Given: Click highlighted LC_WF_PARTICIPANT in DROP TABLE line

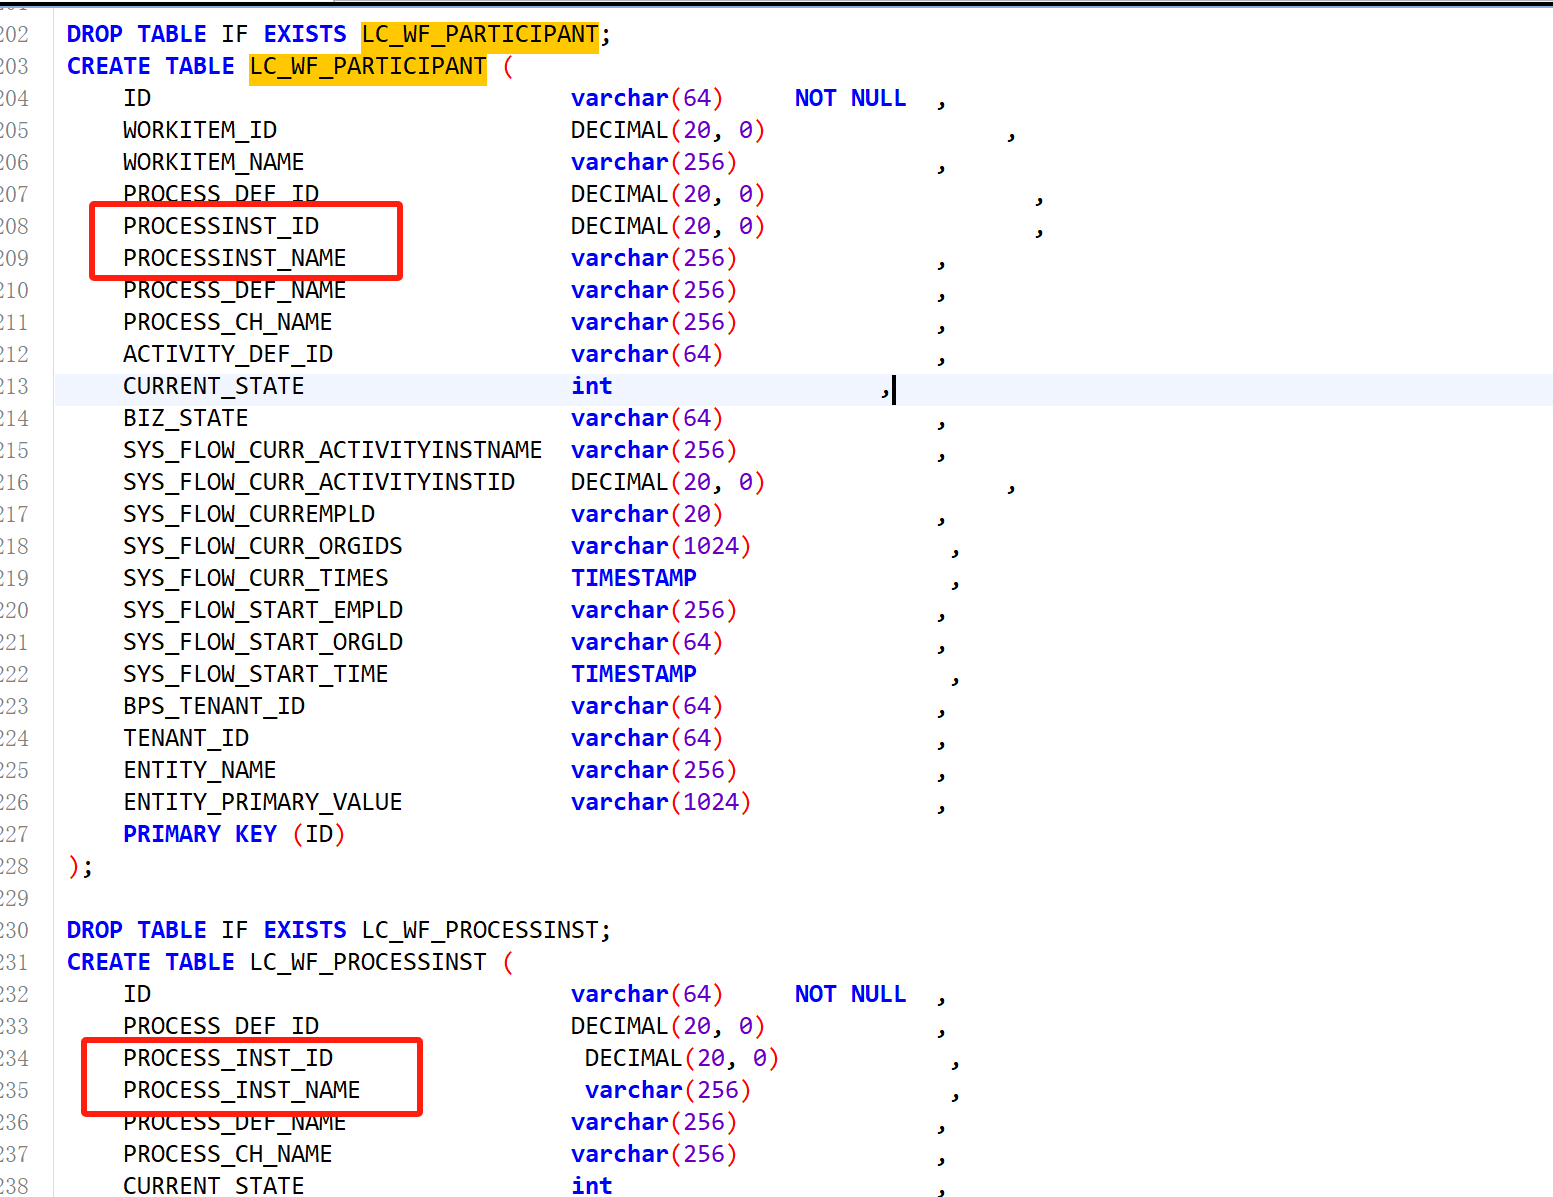Looking at the screenshot, I should click(x=479, y=35).
